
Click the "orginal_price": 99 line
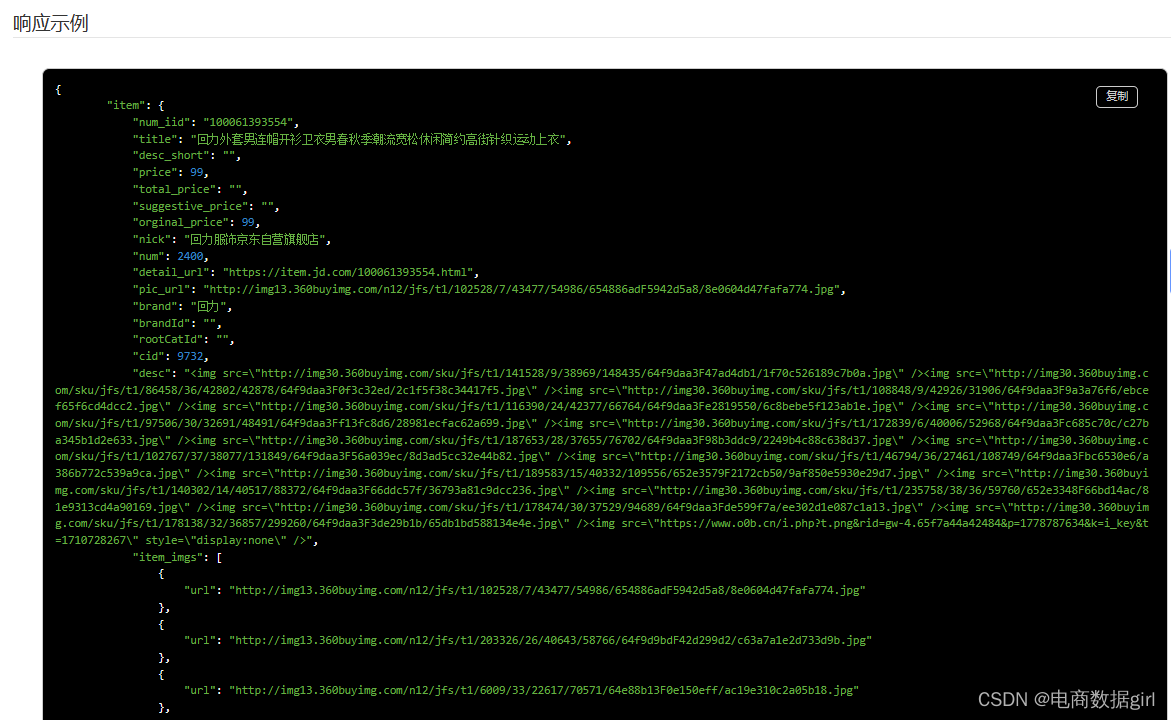pyautogui.click(x=196, y=223)
